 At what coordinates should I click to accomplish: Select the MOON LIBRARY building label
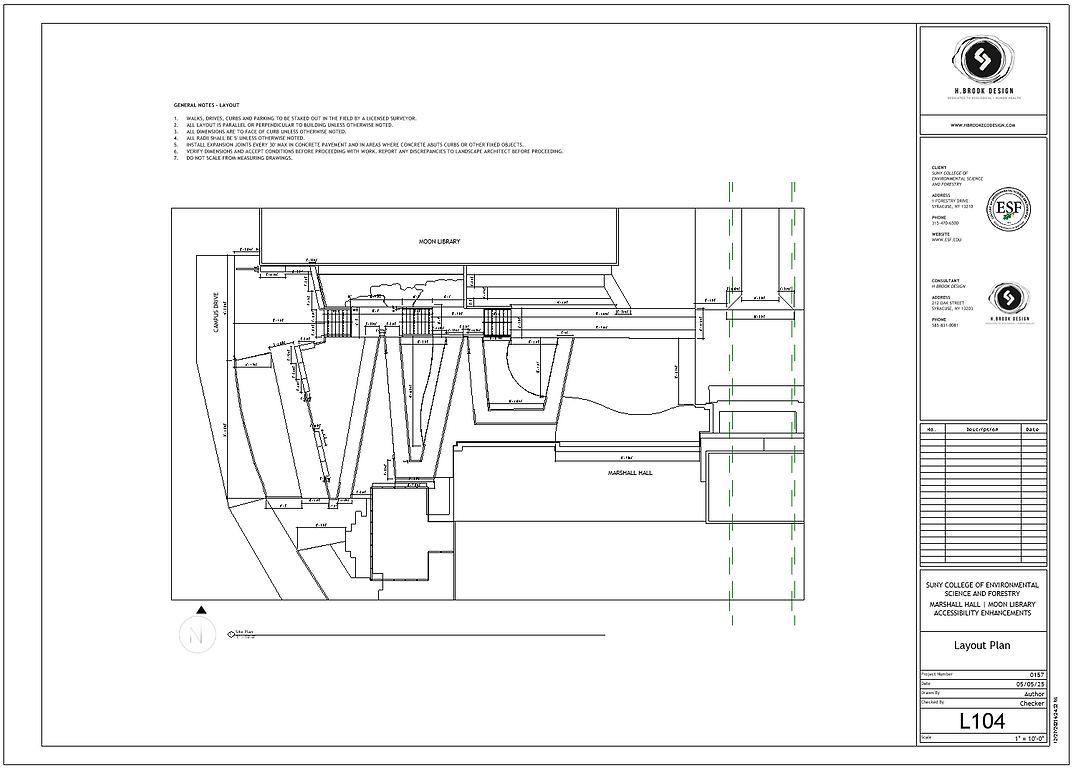tap(440, 240)
